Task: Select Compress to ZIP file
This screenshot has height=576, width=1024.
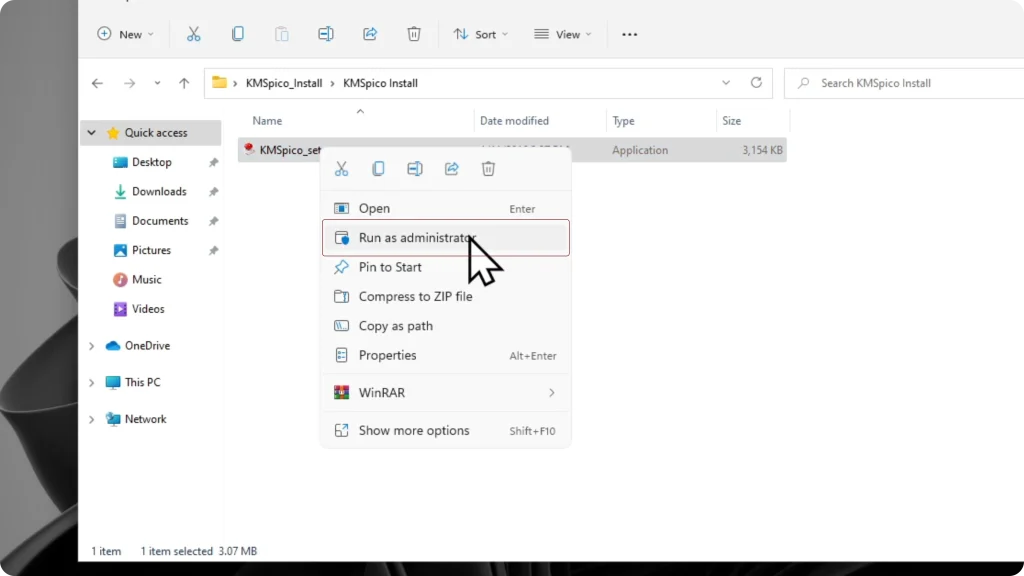Action: point(446,296)
